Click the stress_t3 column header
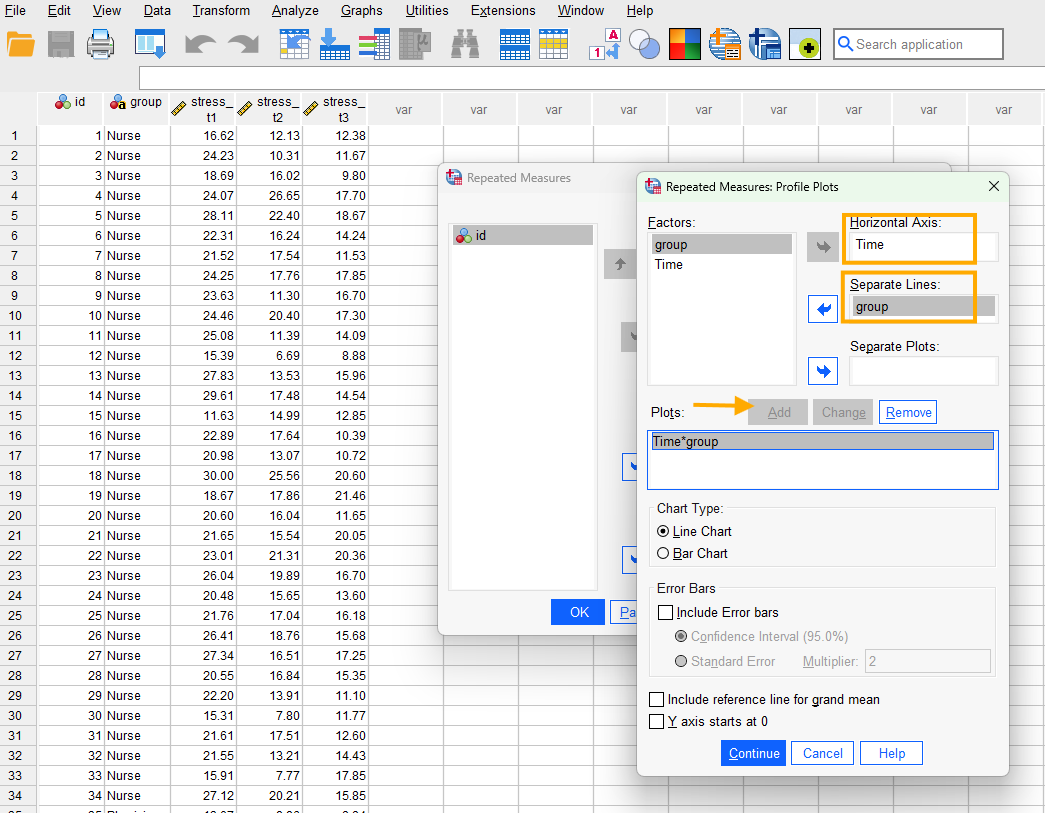The height and width of the screenshot is (813, 1045). [x=335, y=109]
